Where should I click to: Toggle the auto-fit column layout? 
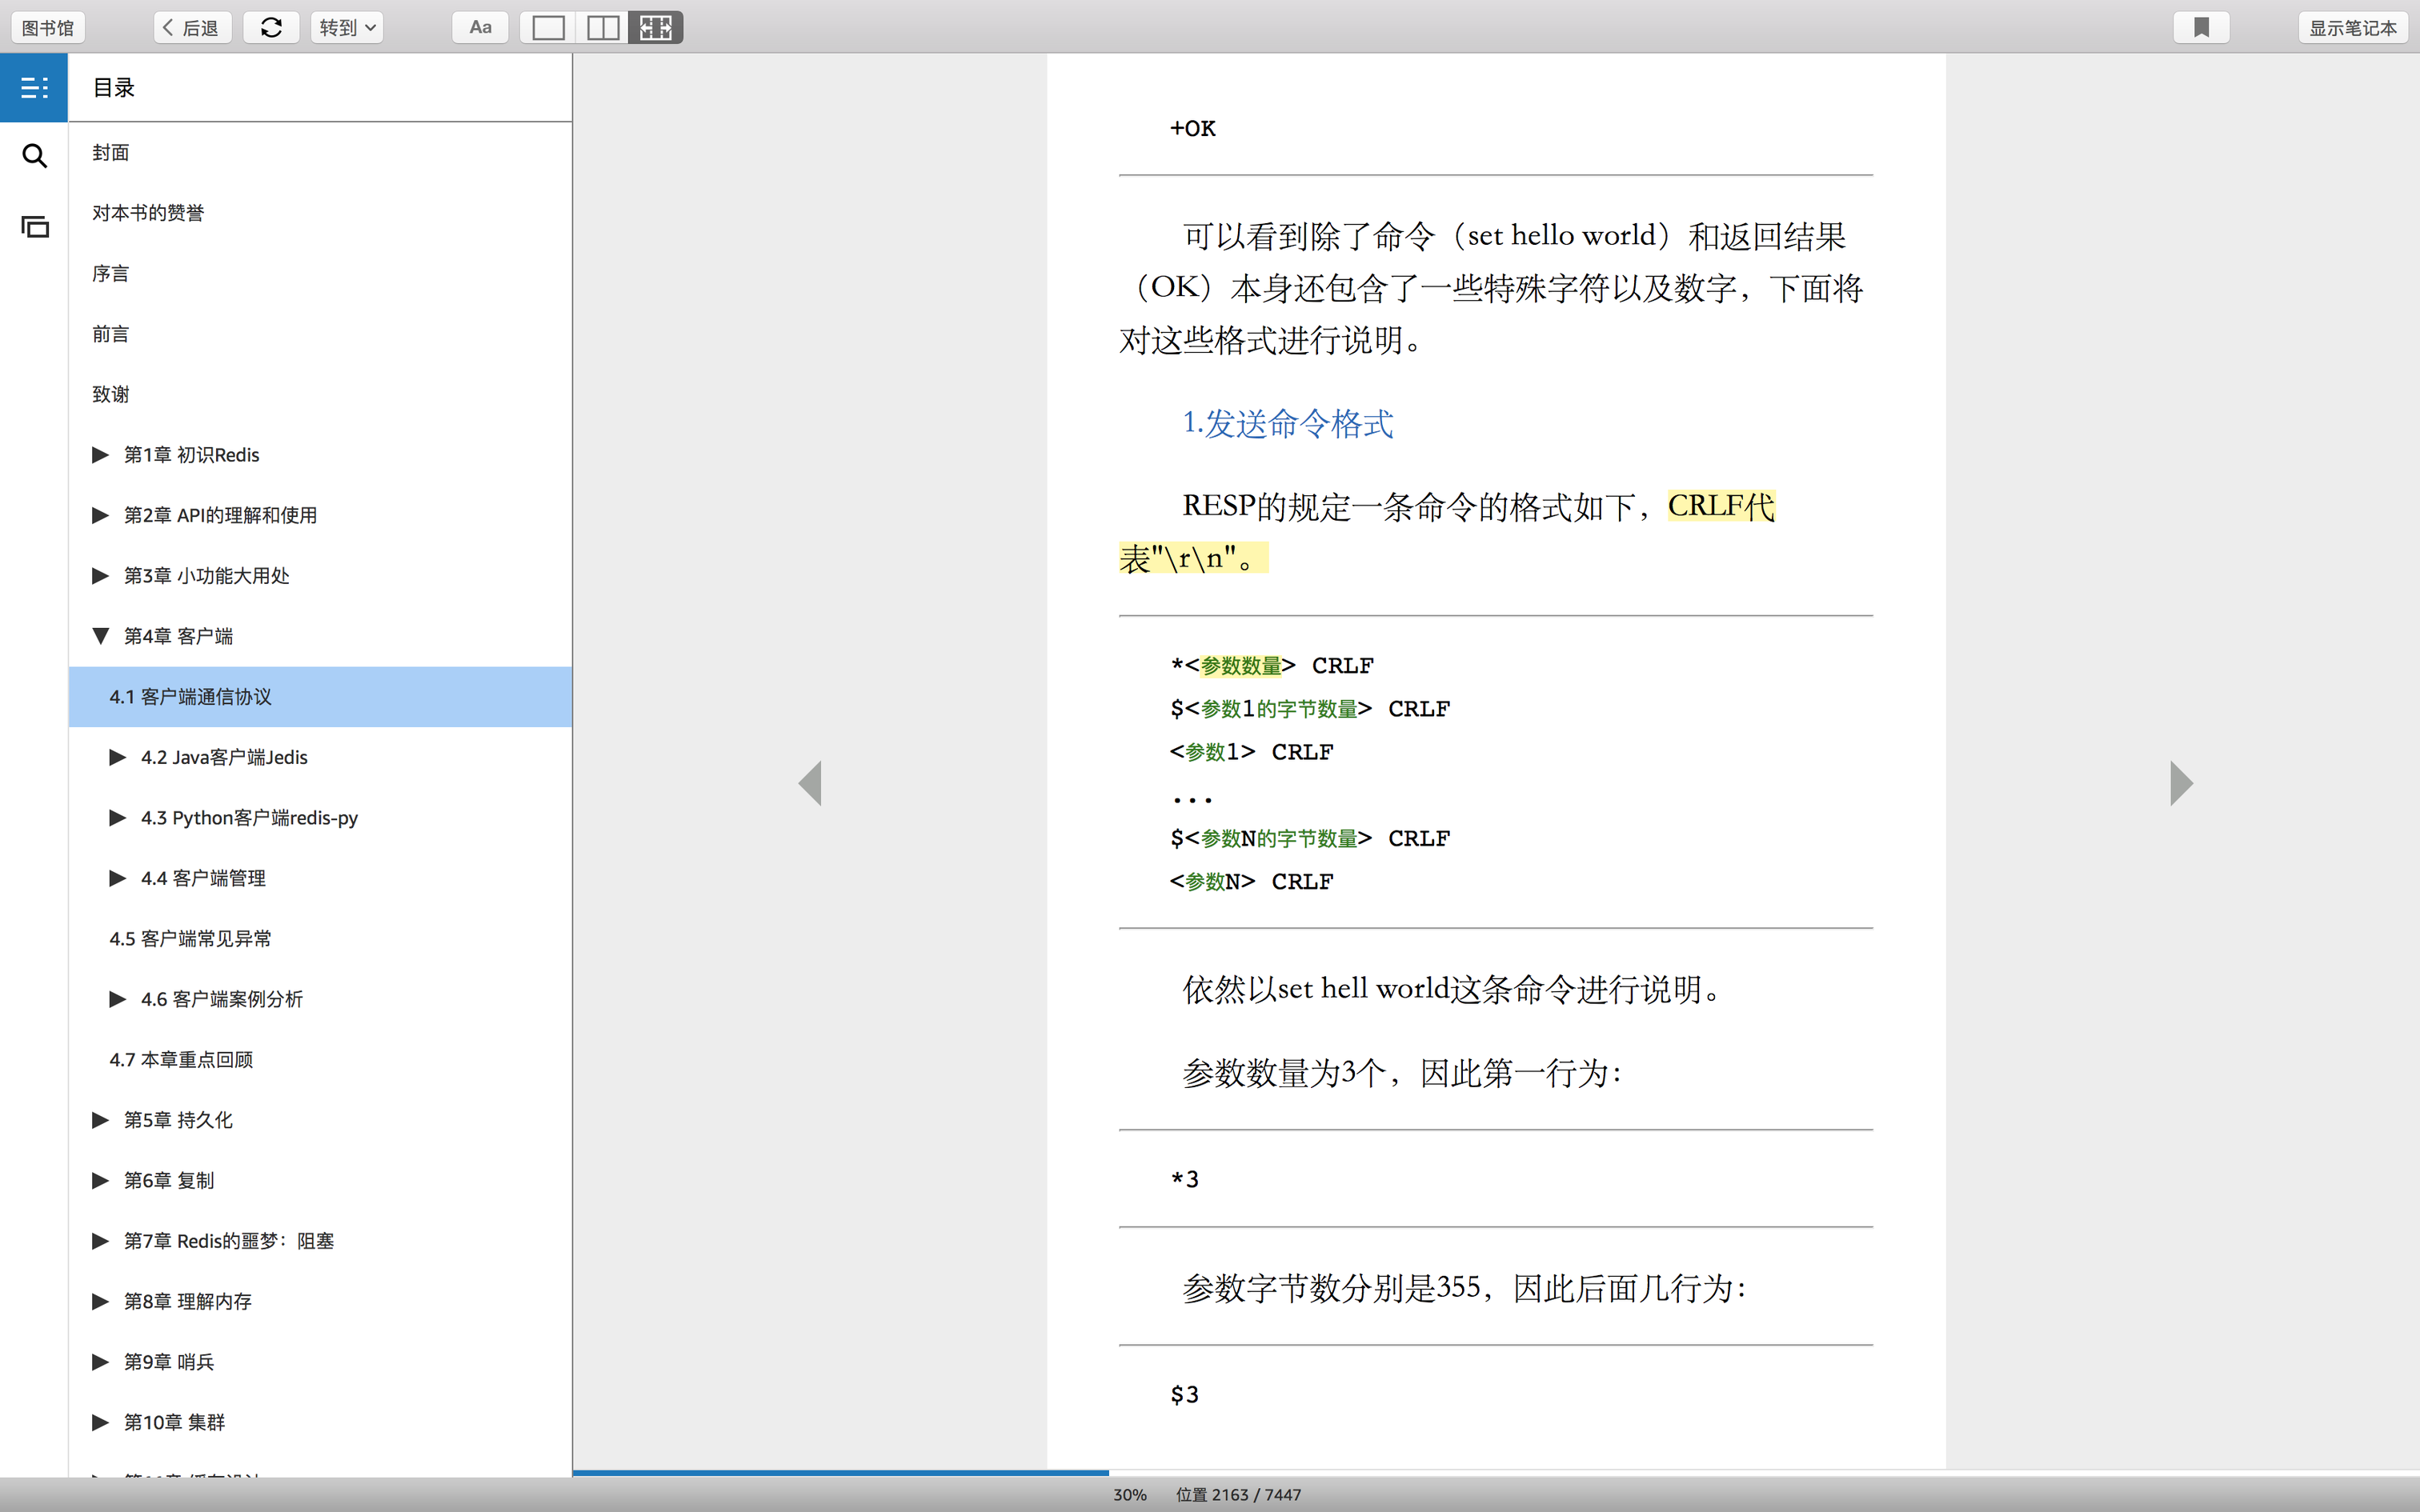pyautogui.click(x=656, y=28)
